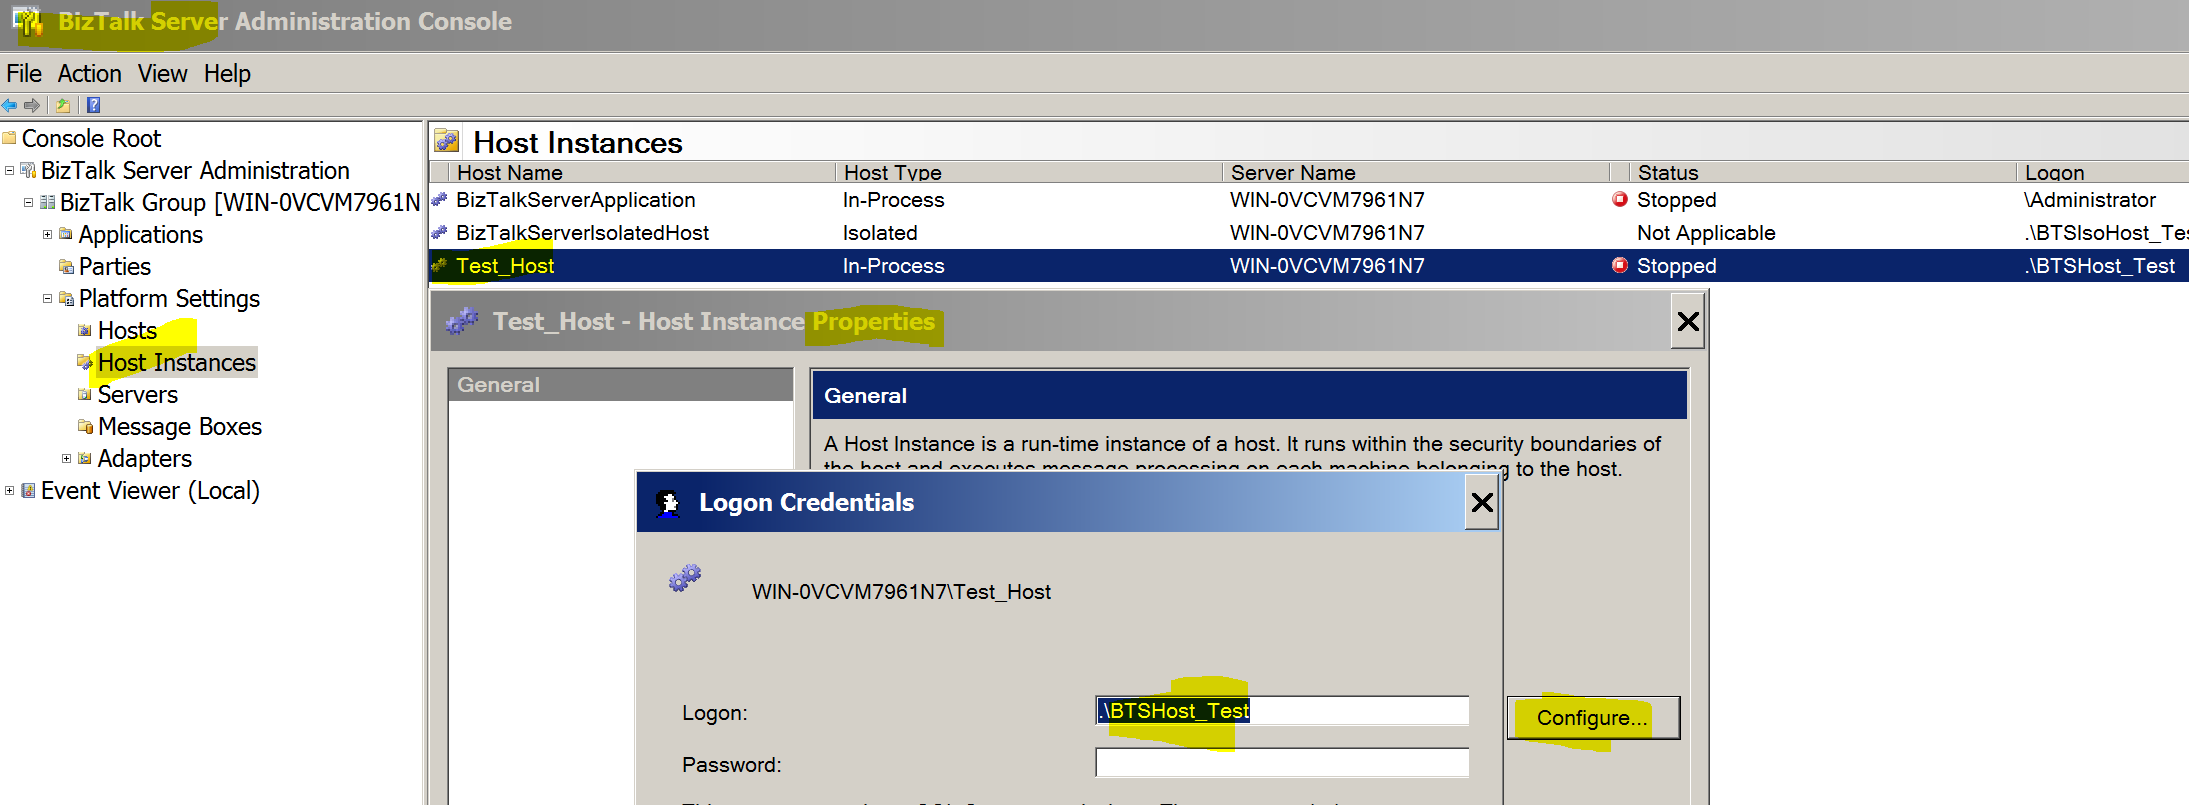Viewport: 2189px width, 805px height.
Task: Click the Not Applicable status cell
Action: (x=1706, y=233)
